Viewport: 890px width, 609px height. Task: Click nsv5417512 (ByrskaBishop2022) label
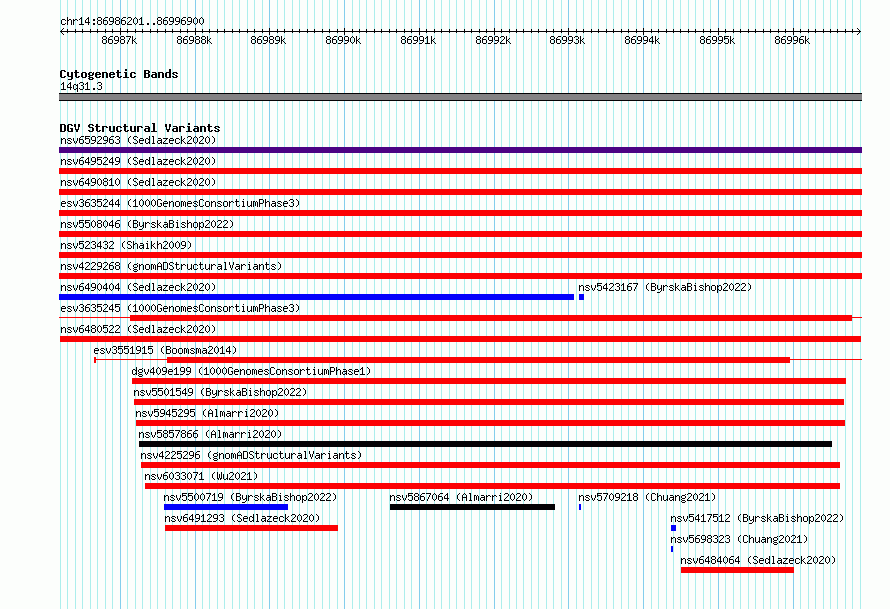[757, 518]
